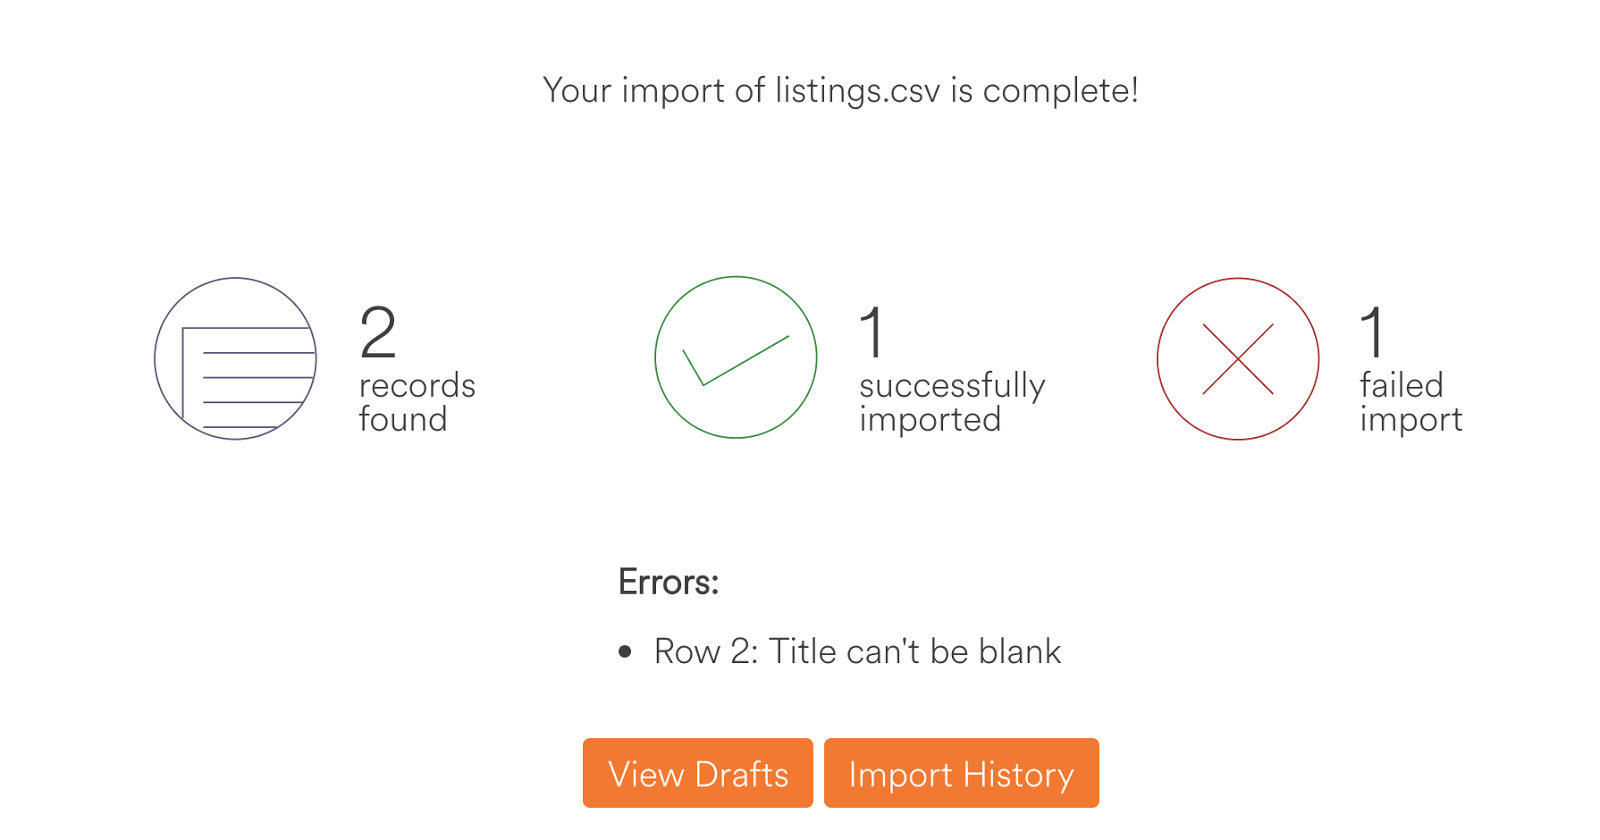
Task: Click the listings.csv filename in the heading
Action: point(857,91)
